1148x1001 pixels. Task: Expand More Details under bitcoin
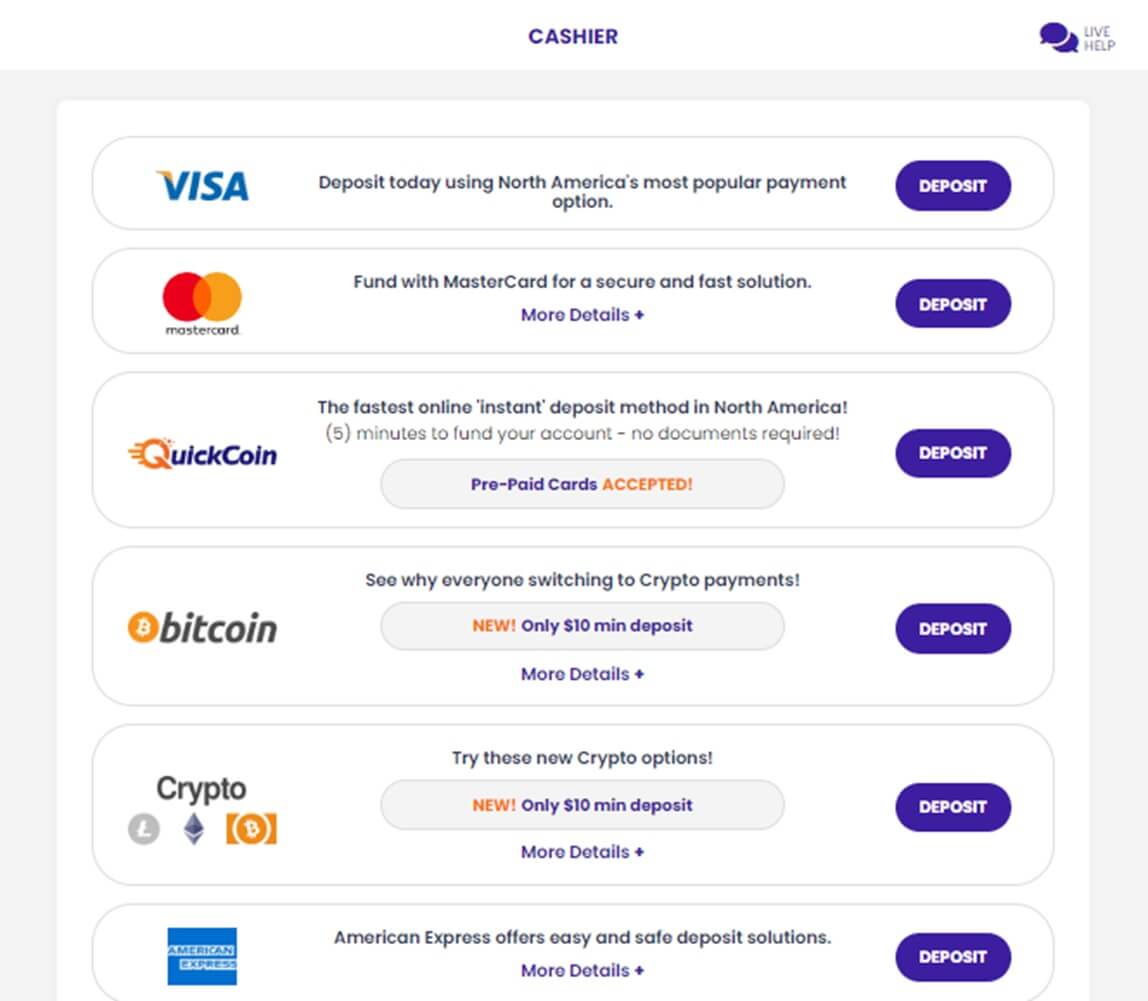point(582,674)
